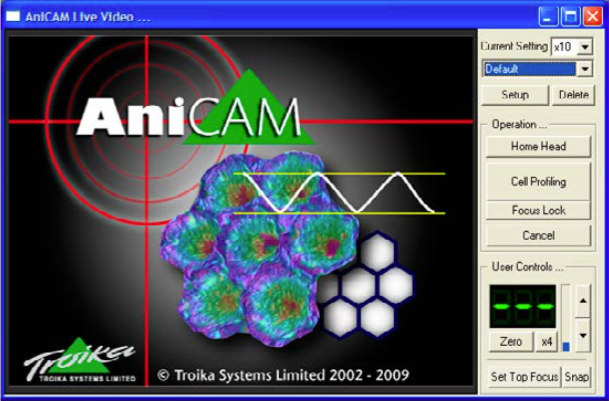
Task: Click the focus up arrow button
Action: pyautogui.click(x=583, y=301)
